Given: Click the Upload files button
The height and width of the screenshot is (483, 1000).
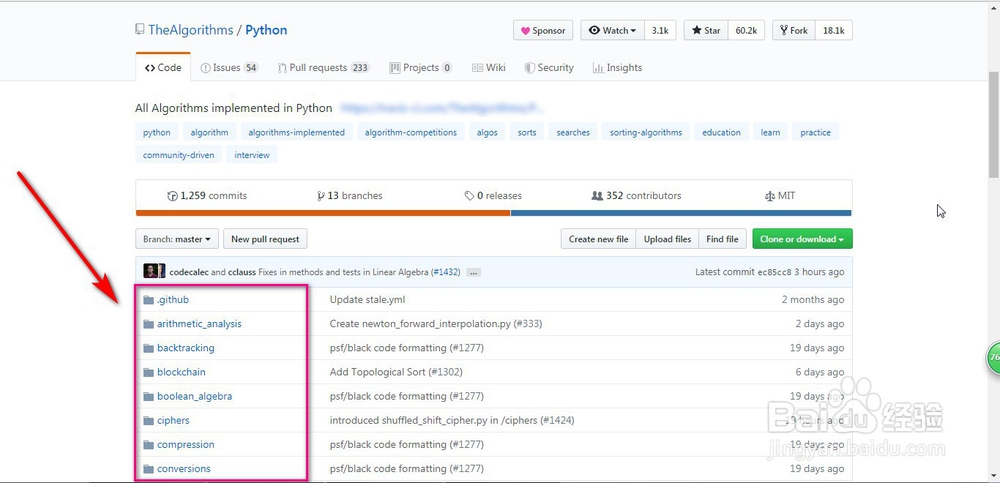Looking at the screenshot, I should pyautogui.click(x=667, y=239).
